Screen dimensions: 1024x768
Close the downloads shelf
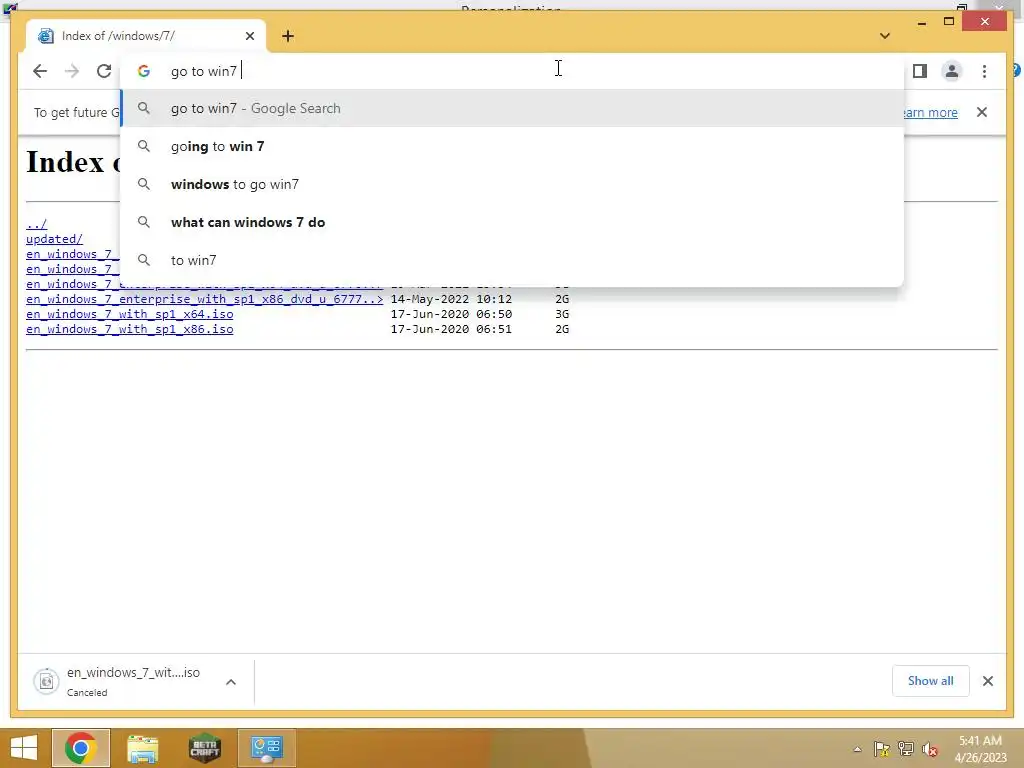[987, 681]
